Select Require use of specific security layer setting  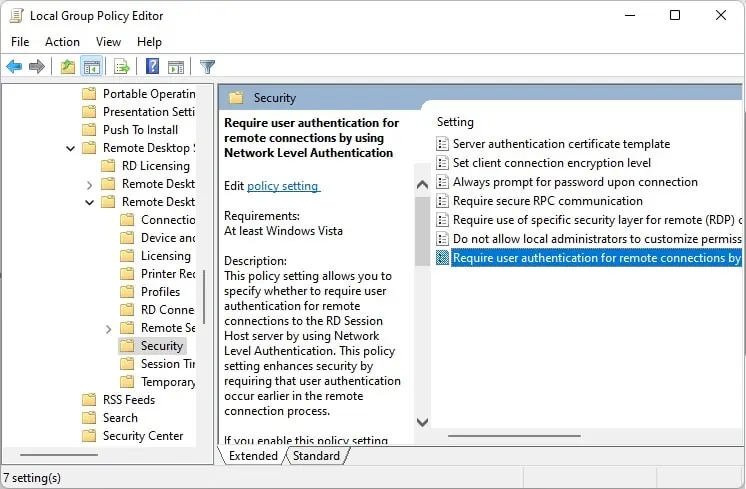point(597,220)
